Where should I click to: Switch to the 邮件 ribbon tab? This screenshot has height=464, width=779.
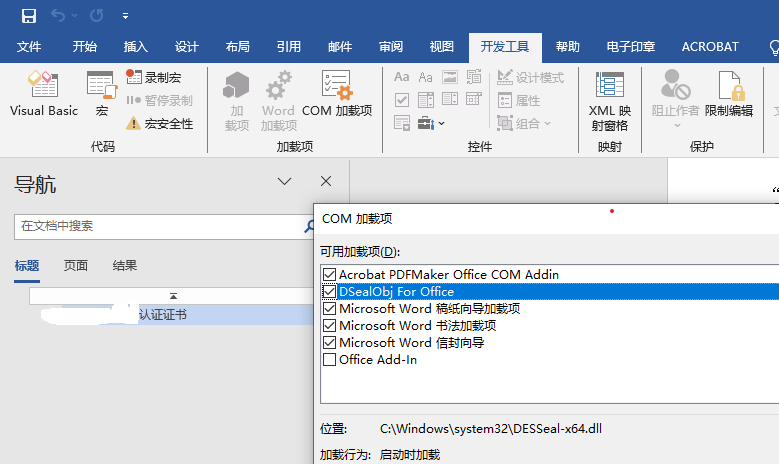tap(340, 47)
